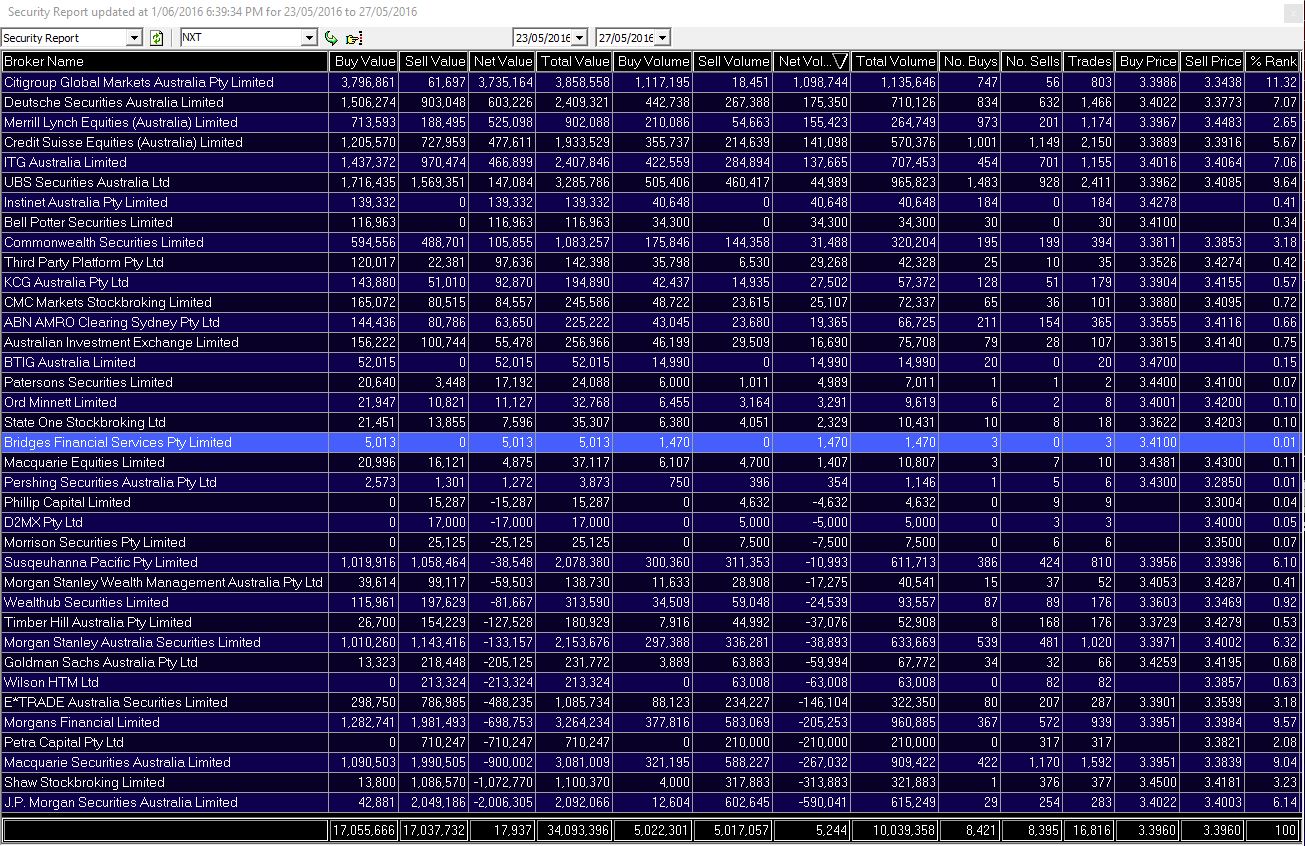Select ABN AMRO Clearing Sydney Pty Ltd row

(650, 322)
